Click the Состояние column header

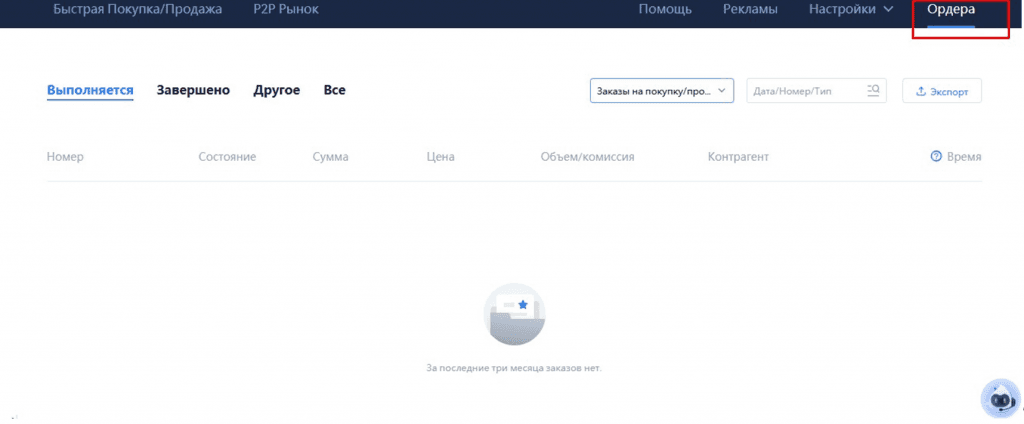click(227, 157)
